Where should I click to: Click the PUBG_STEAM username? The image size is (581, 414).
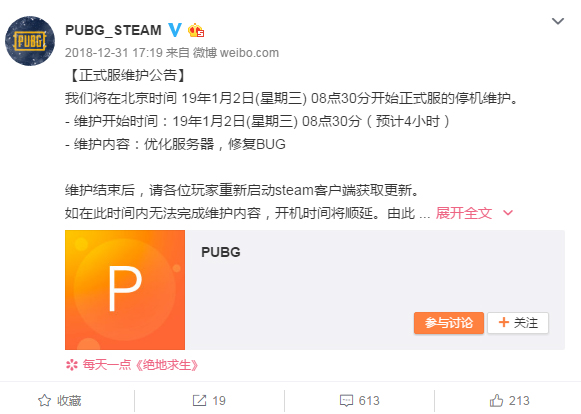113,30
